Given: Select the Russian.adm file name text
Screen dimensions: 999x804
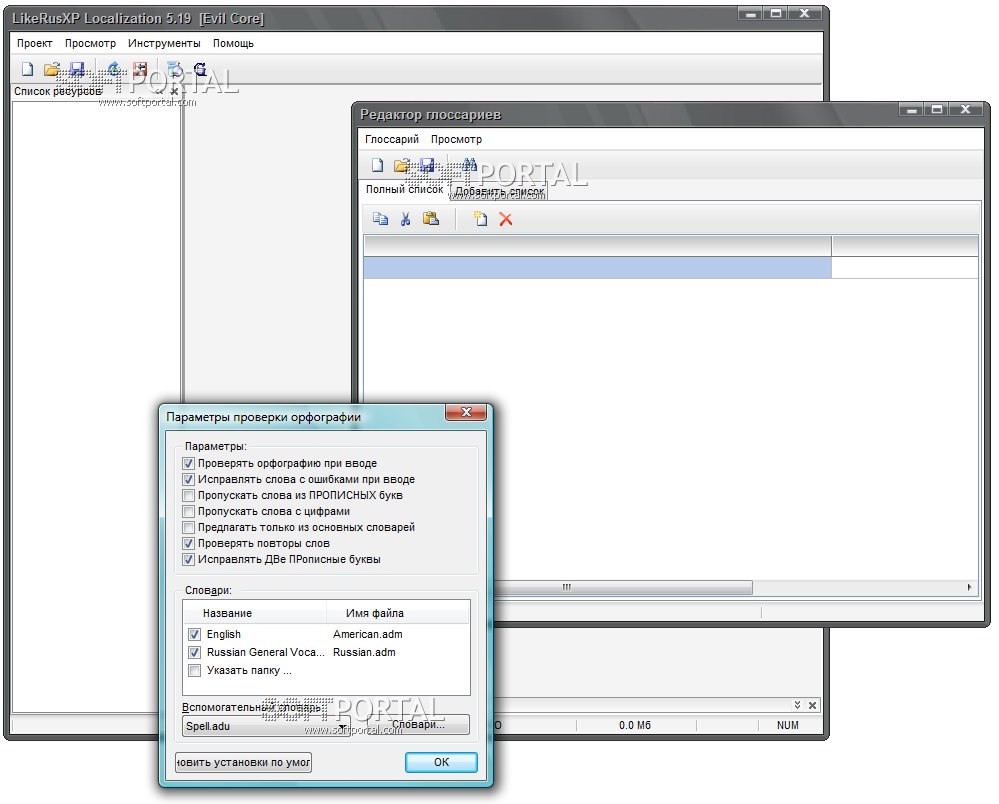Looking at the screenshot, I should [x=364, y=652].
